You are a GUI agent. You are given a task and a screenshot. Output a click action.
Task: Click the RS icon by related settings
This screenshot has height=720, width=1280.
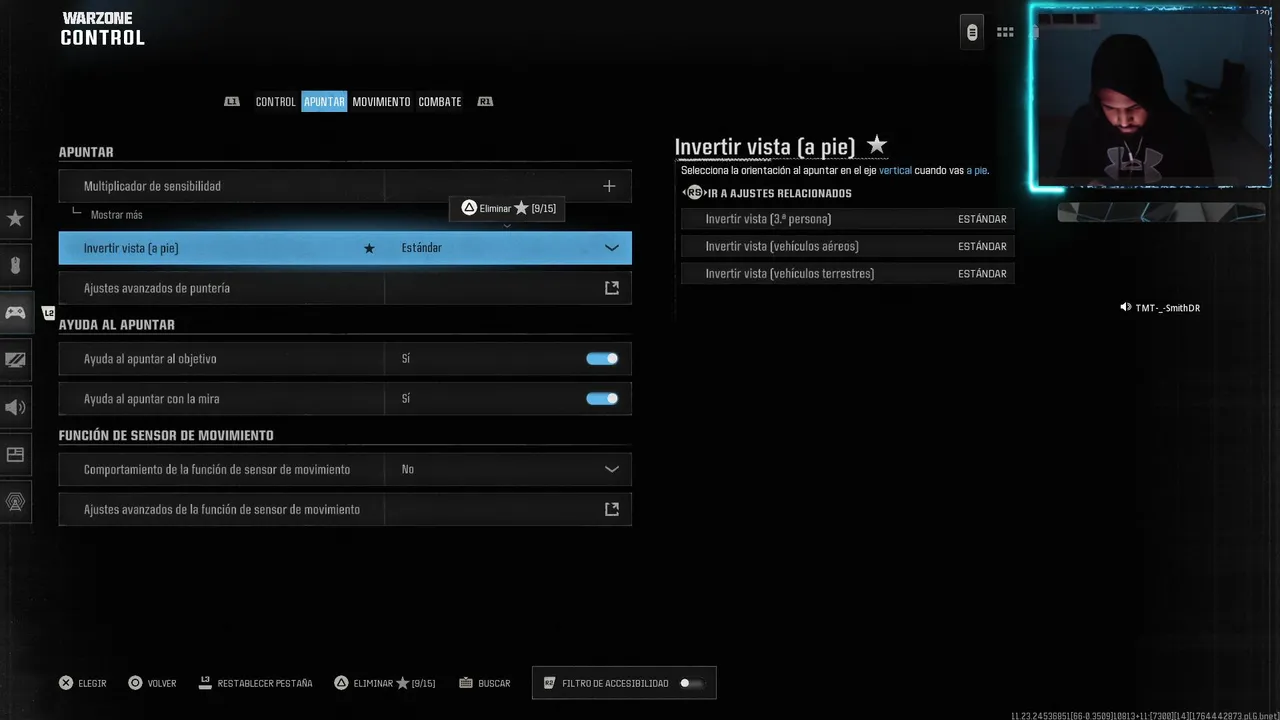[694, 193]
